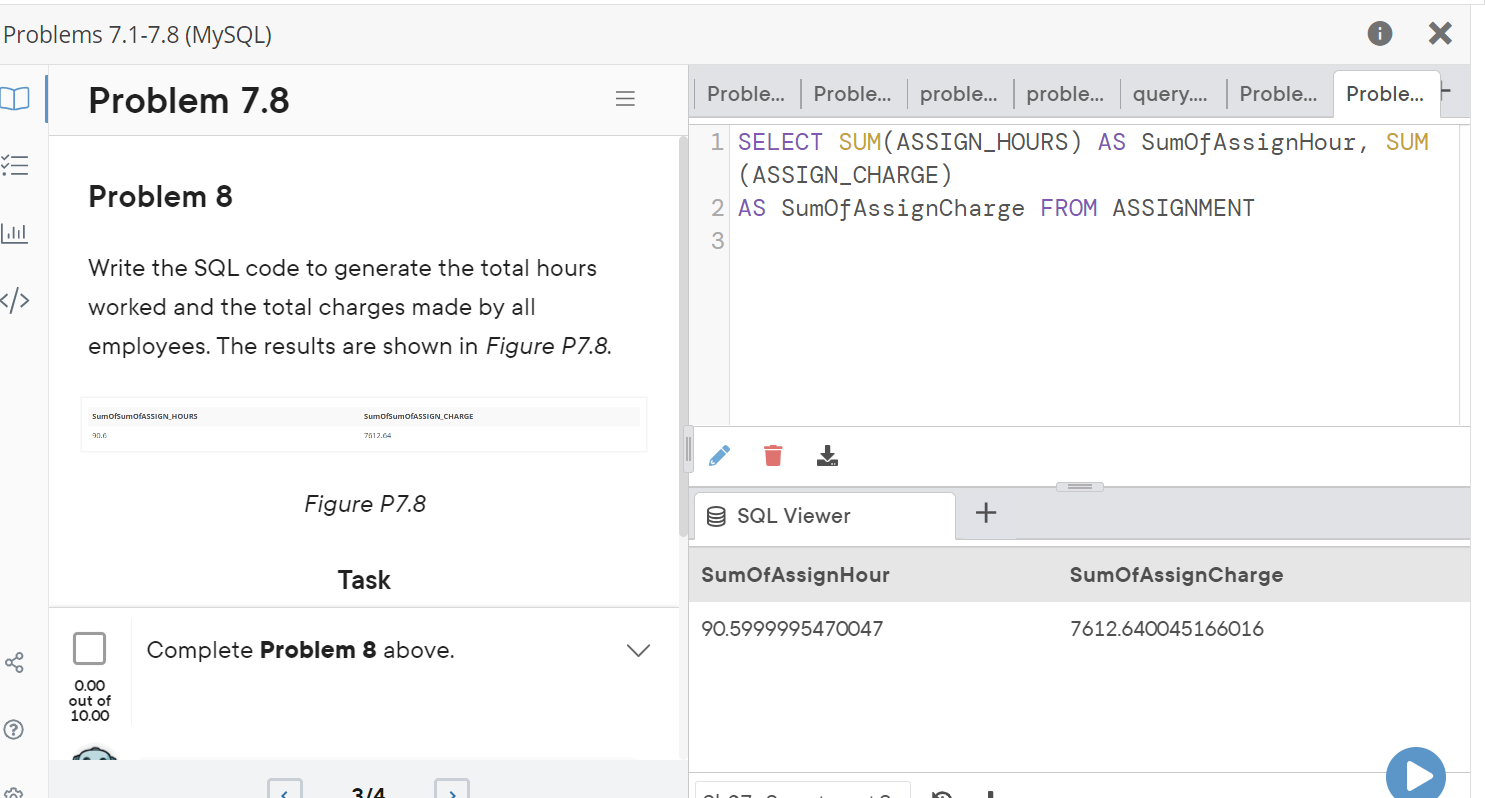Run the query with the blue play button
The image size is (1485, 798).
1415,772
